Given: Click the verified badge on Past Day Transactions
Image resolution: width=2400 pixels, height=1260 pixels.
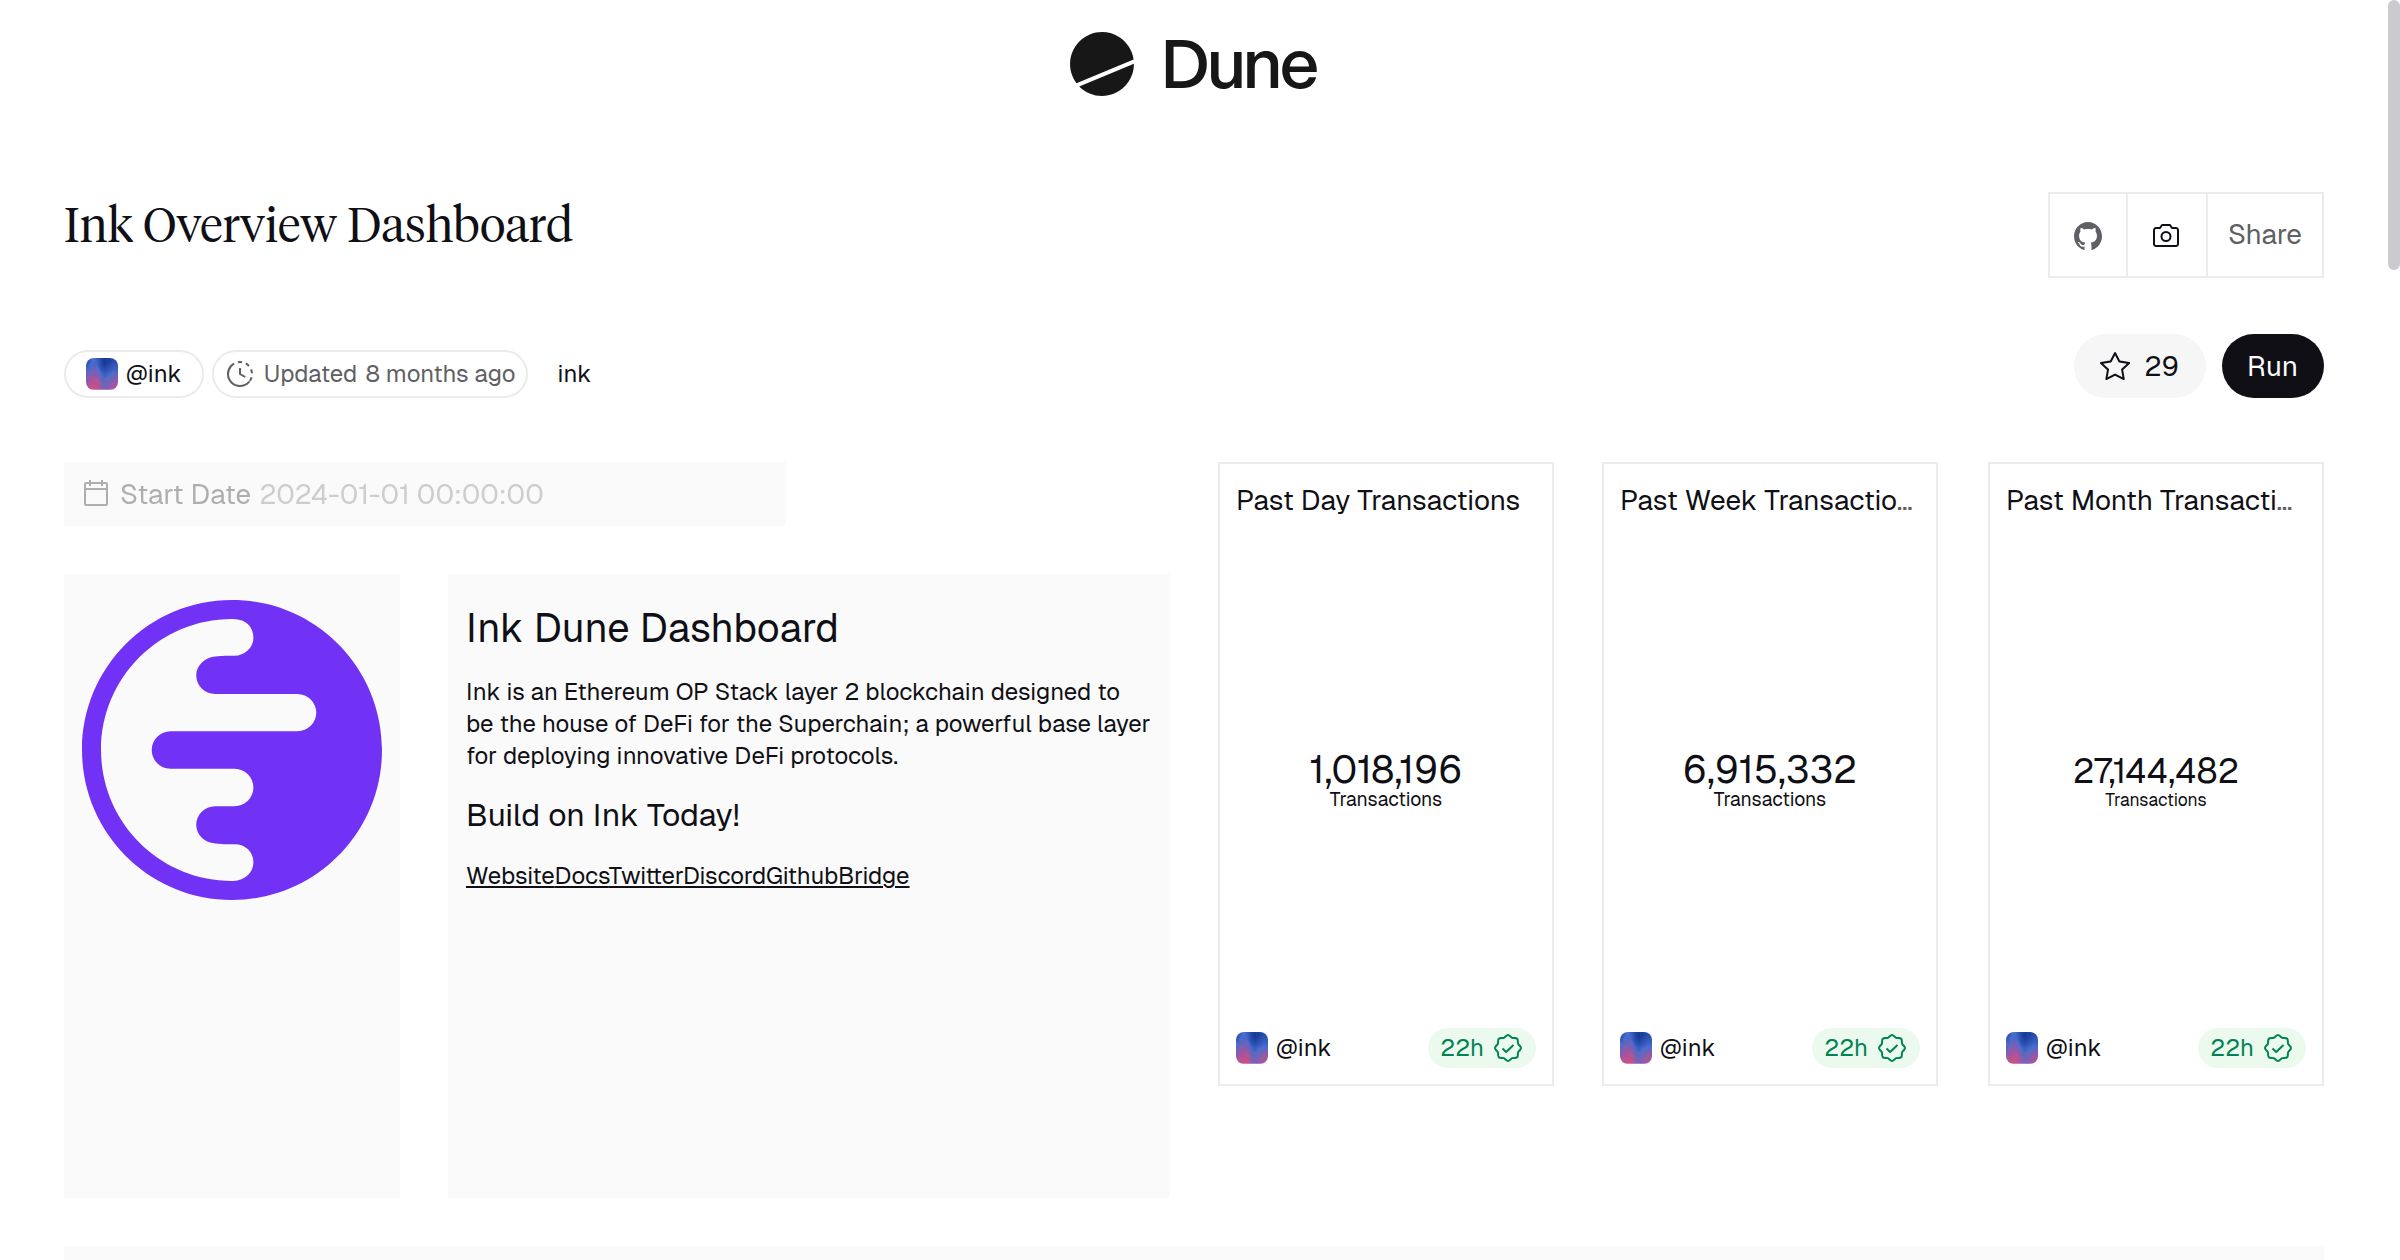Looking at the screenshot, I should point(1508,1047).
